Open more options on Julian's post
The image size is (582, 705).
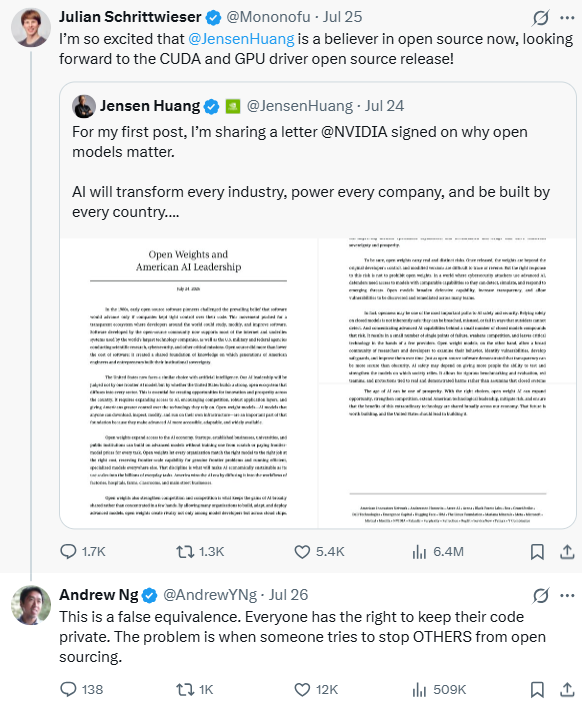[567, 18]
